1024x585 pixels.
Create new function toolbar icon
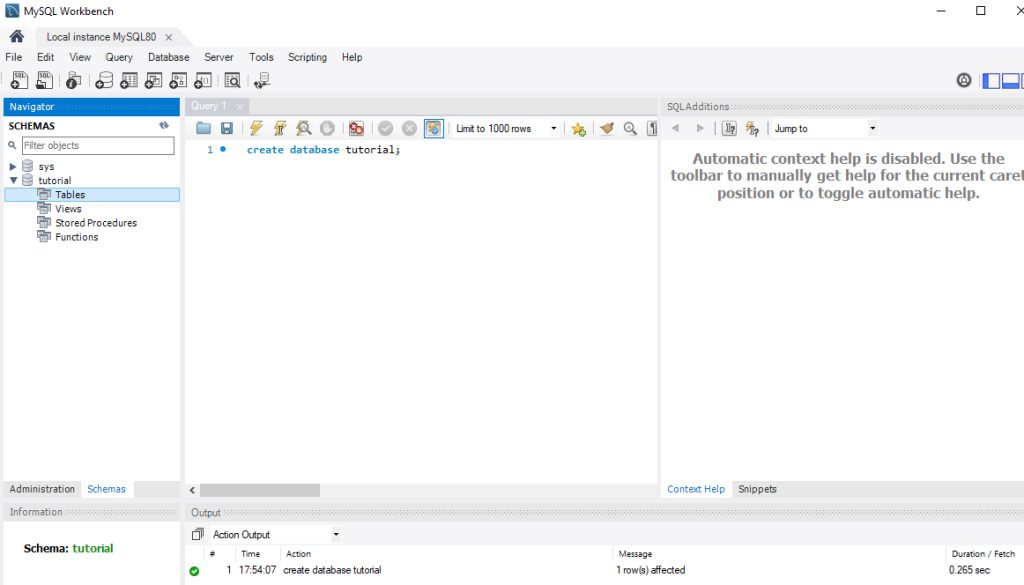click(x=203, y=80)
